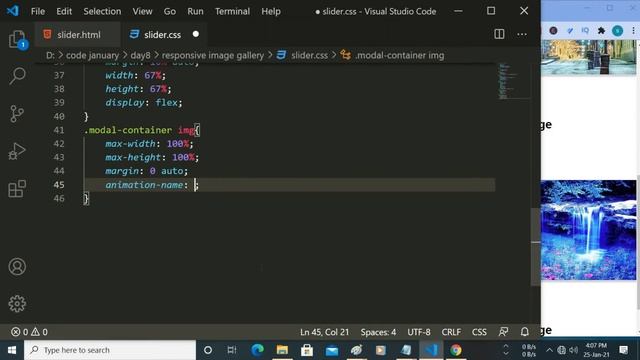The width and height of the screenshot is (640, 360).
Task: Open the Selection menu
Action: coord(102,11)
